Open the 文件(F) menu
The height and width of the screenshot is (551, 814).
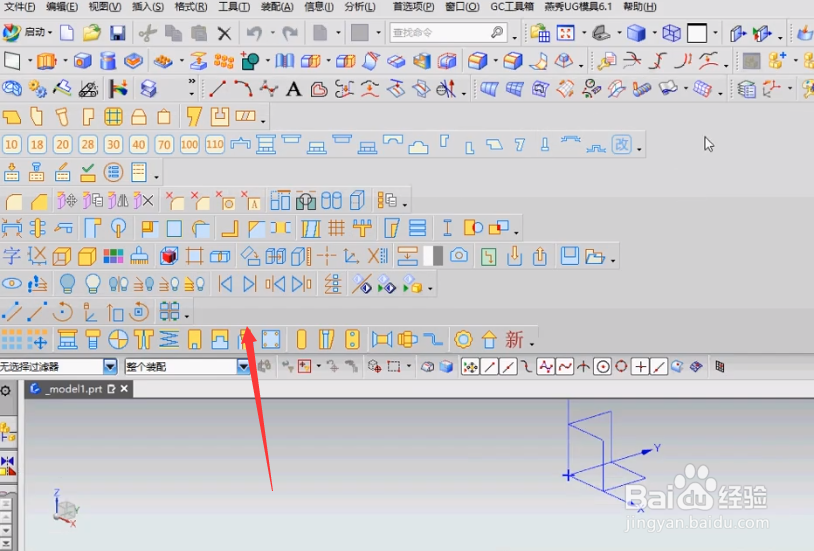(20, 7)
